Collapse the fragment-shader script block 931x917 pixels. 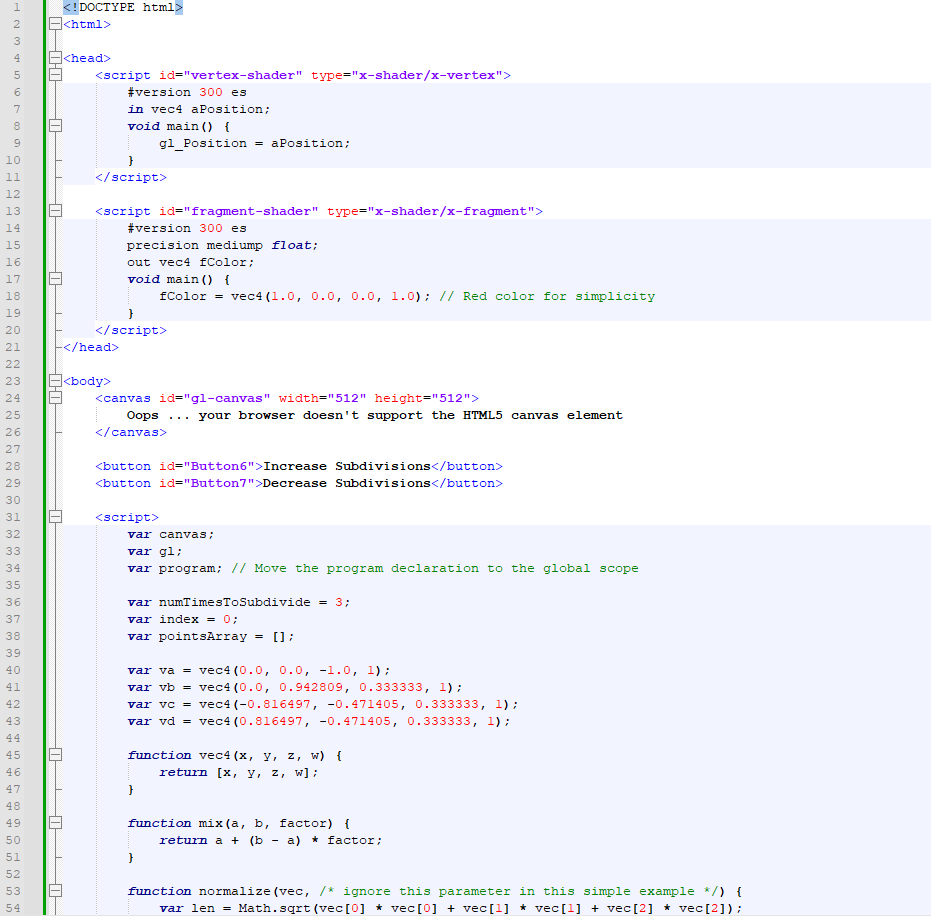click(55, 211)
